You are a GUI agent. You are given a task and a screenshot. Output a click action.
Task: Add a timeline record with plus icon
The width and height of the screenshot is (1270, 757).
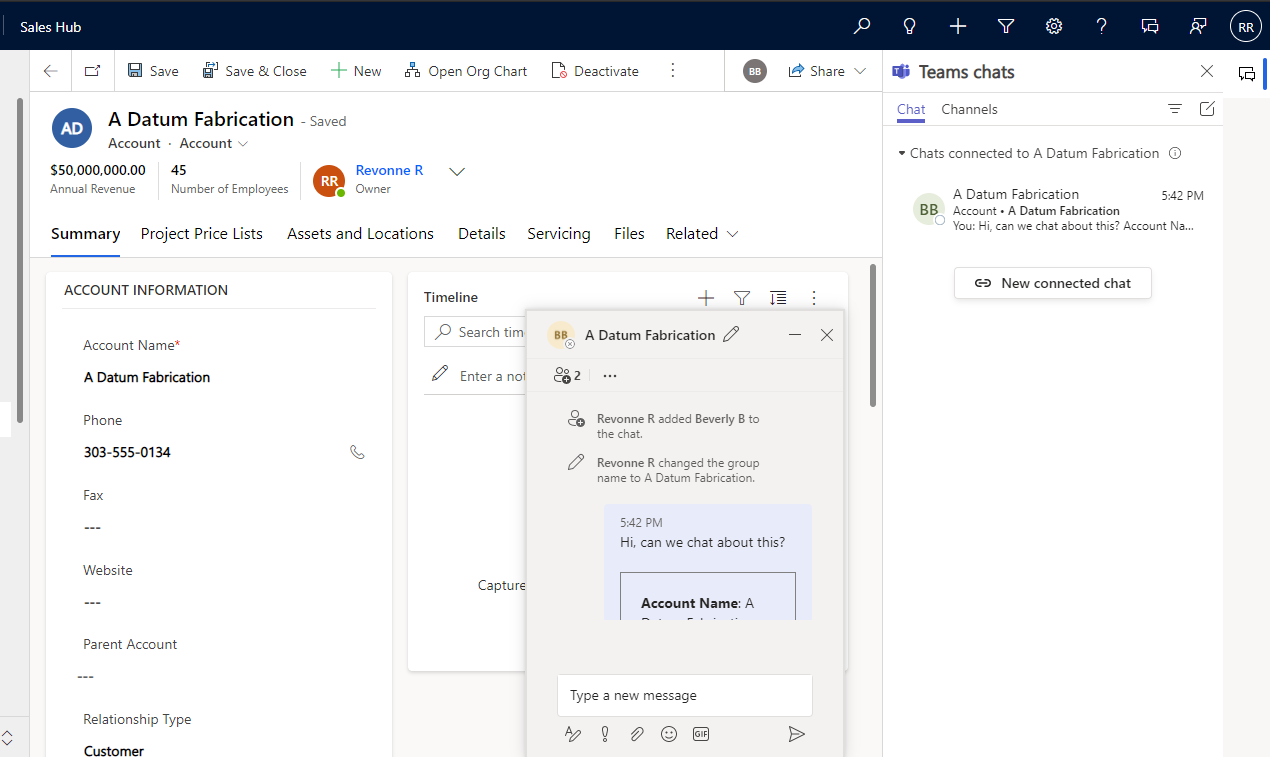[x=706, y=297]
